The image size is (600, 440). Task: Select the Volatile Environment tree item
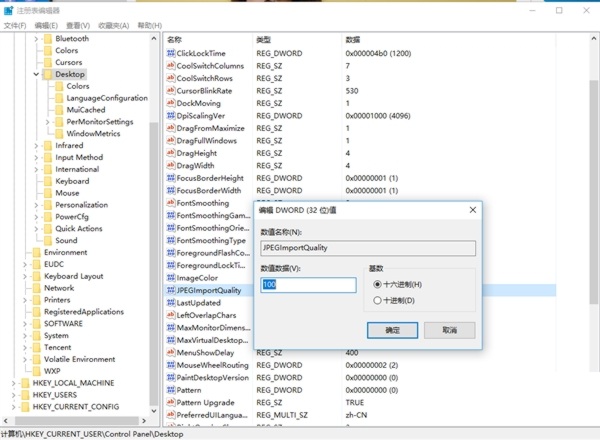[x=79, y=359]
